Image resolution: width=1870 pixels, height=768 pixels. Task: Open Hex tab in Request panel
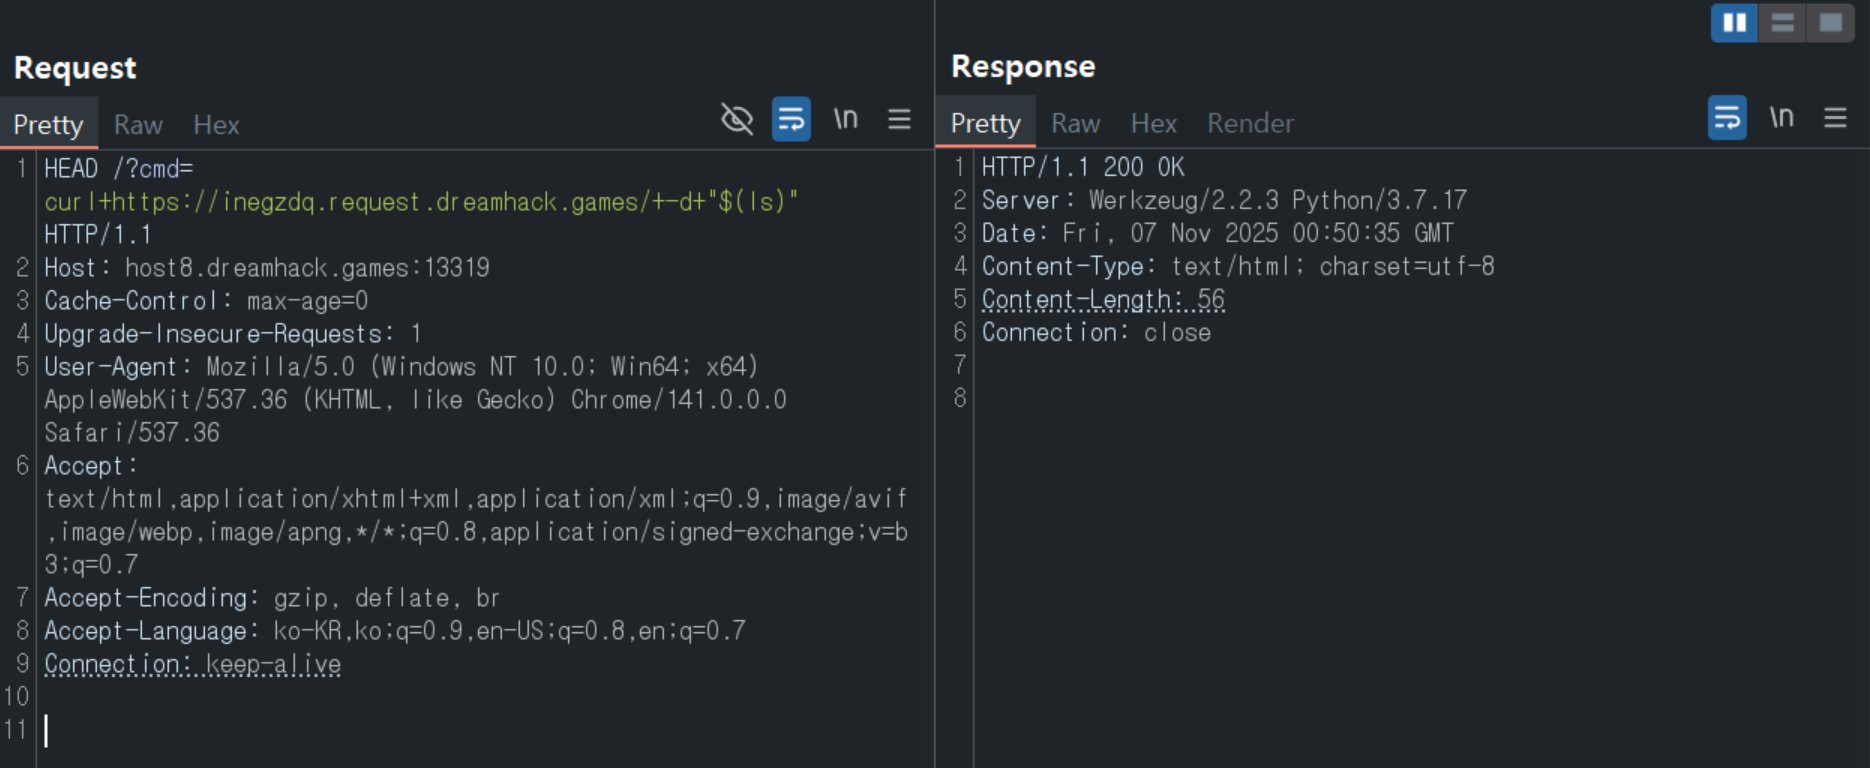tap(216, 125)
